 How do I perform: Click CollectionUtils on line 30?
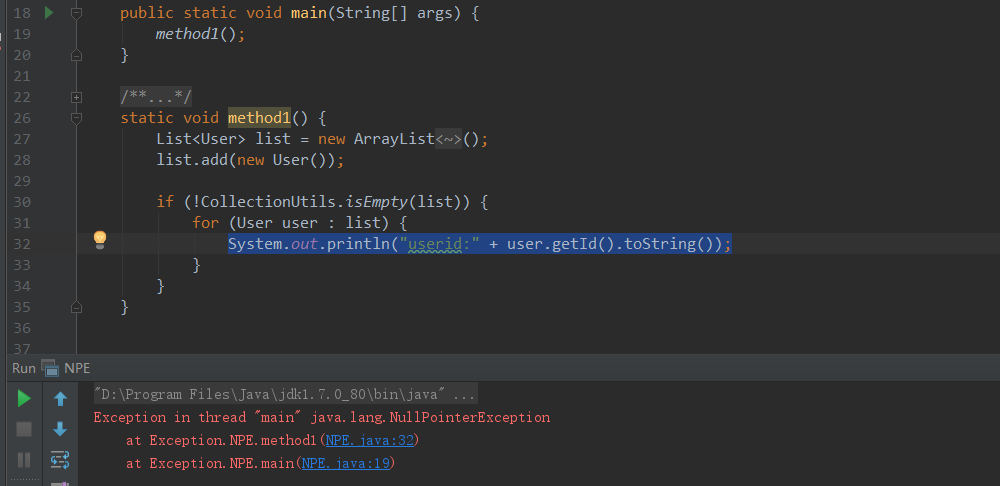(268, 202)
